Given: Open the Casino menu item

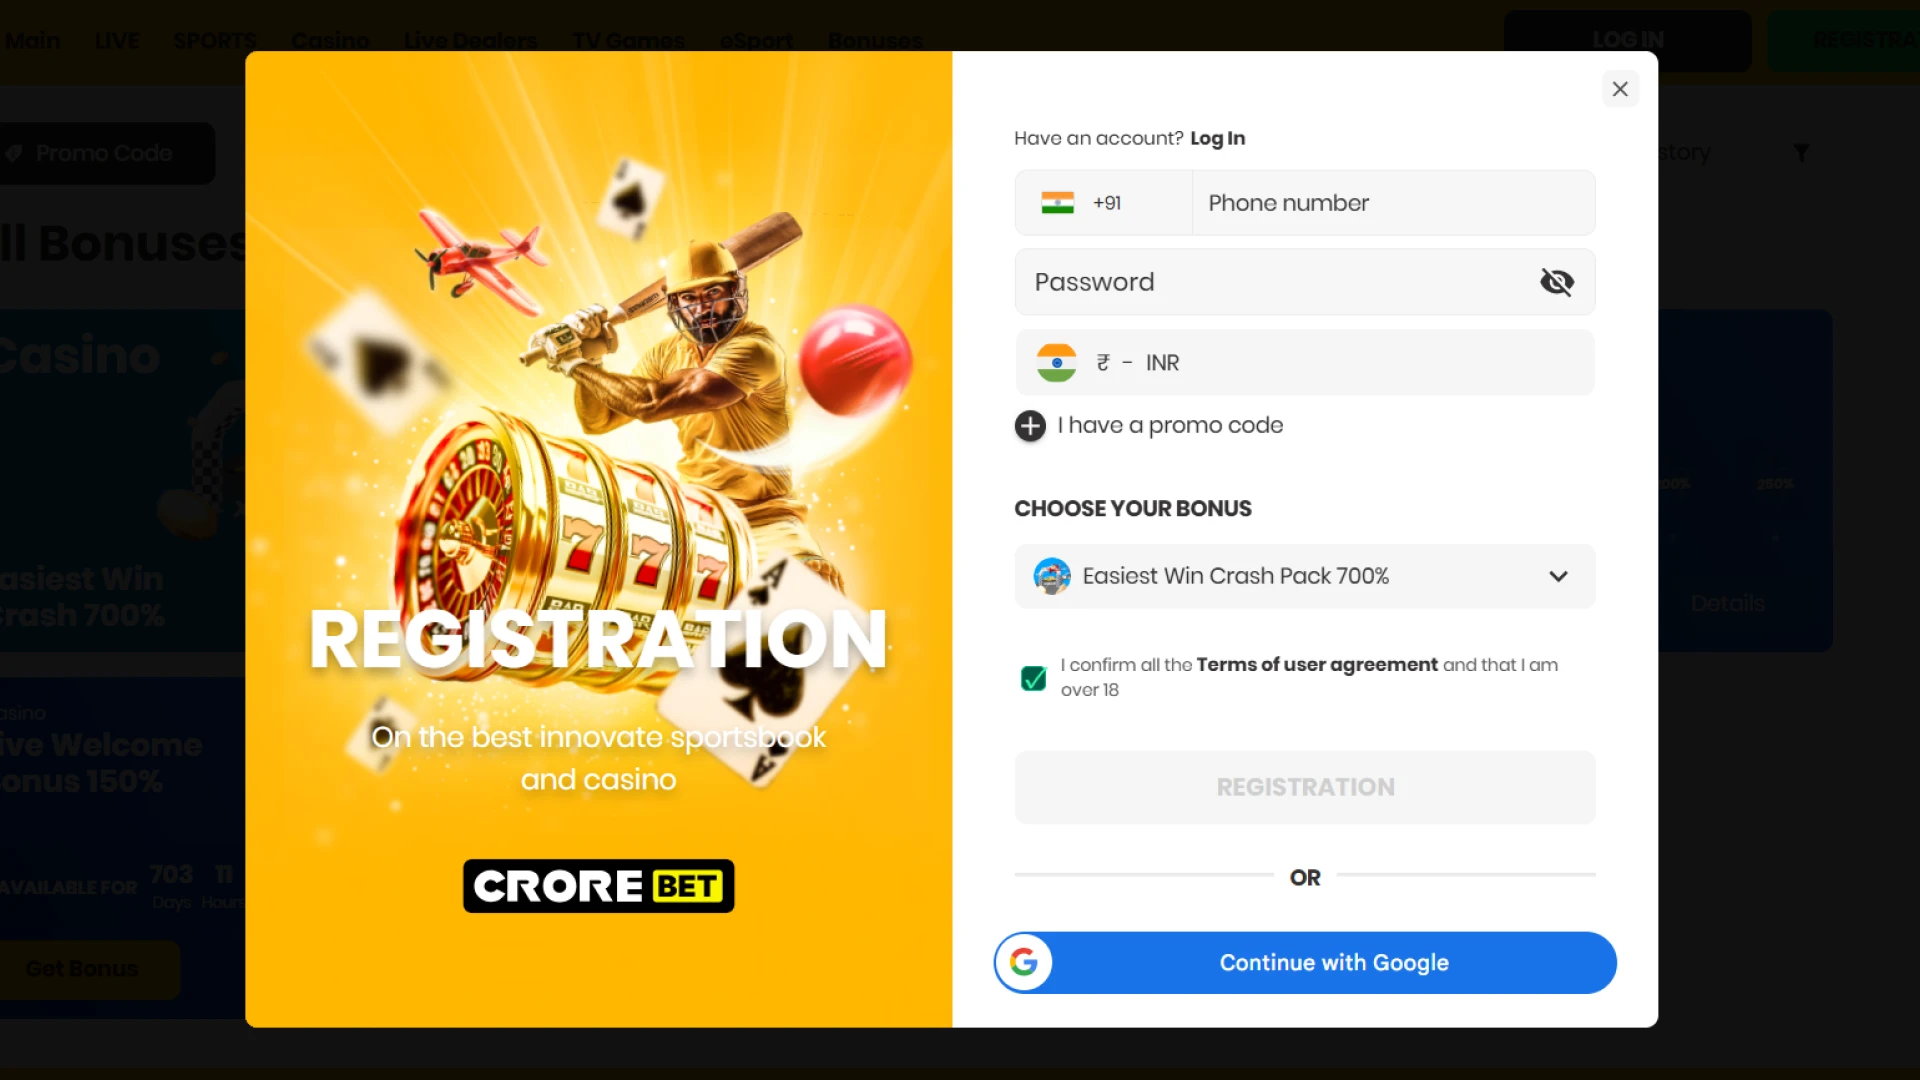Looking at the screenshot, I should (x=330, y=41).
